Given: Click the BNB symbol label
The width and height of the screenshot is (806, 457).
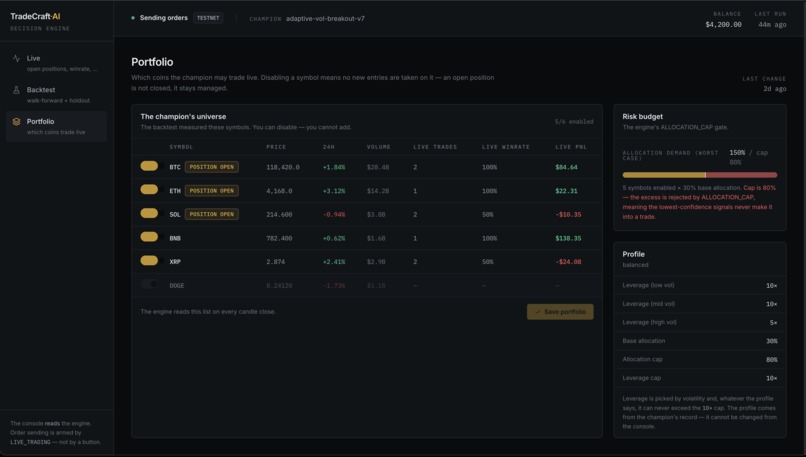Looking at the screenshot, I should tap(175, 238).
